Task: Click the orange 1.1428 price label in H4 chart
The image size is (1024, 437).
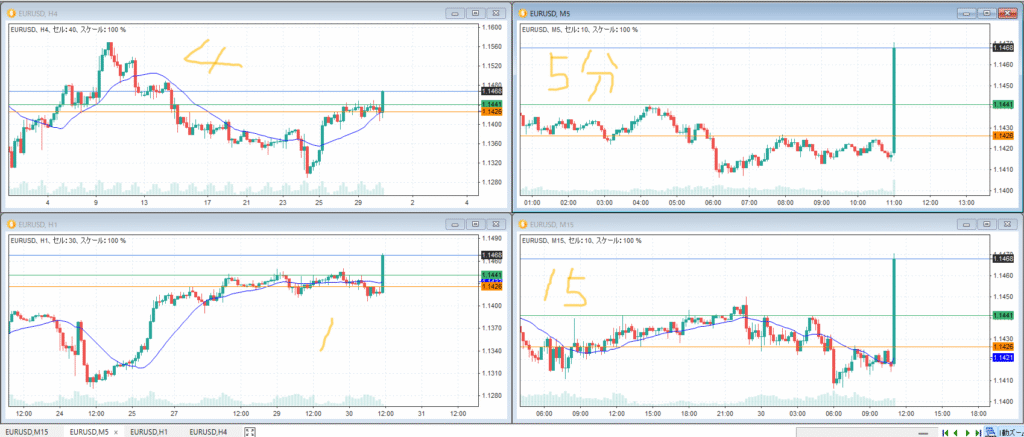Action: (491, 112)
